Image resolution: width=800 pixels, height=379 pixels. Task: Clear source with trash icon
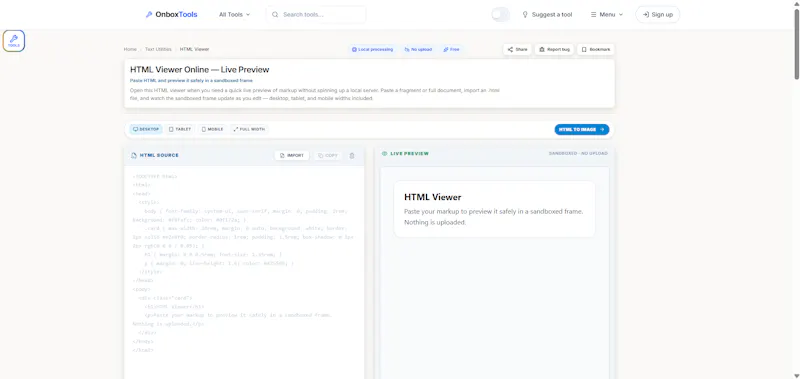click(352, 156)
